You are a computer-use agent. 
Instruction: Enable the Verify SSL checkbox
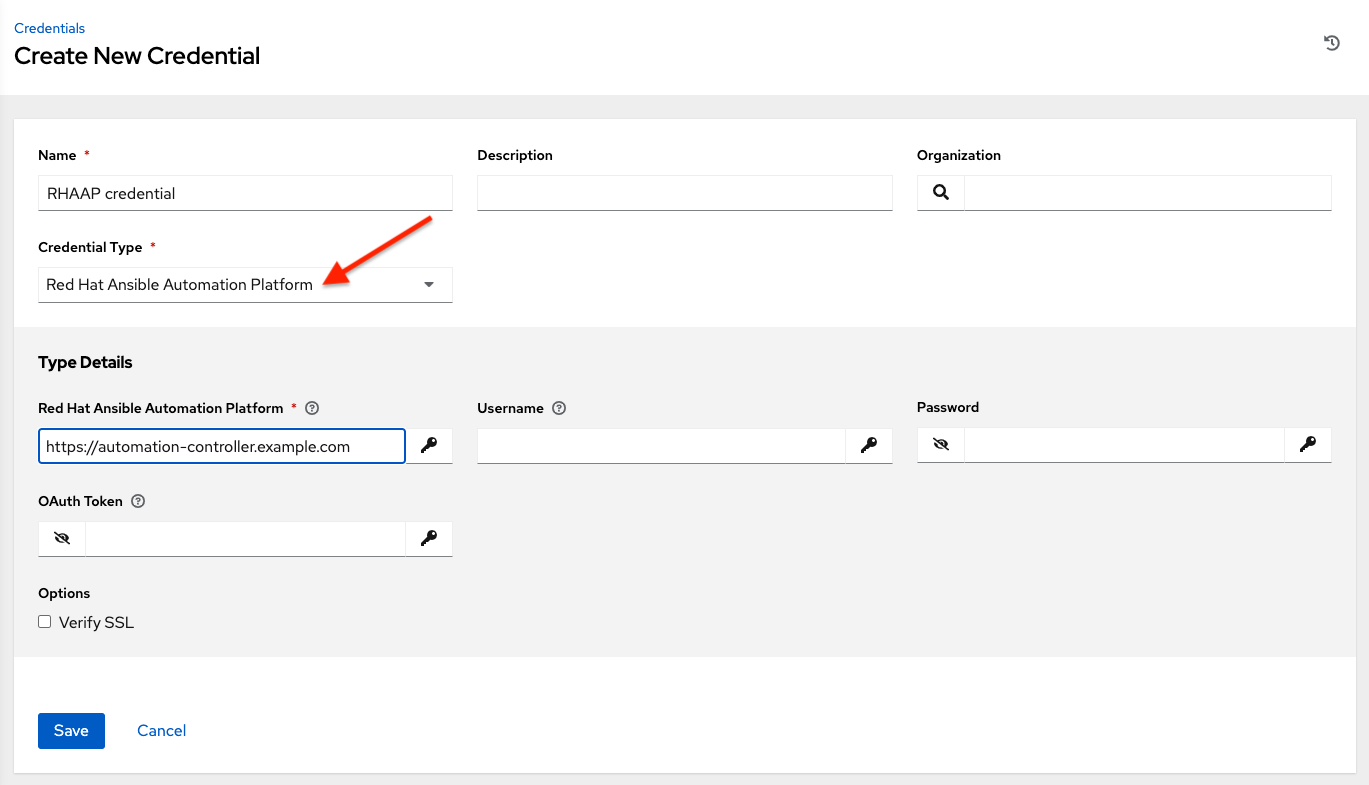pyautogui.click(x=44, y=621)
